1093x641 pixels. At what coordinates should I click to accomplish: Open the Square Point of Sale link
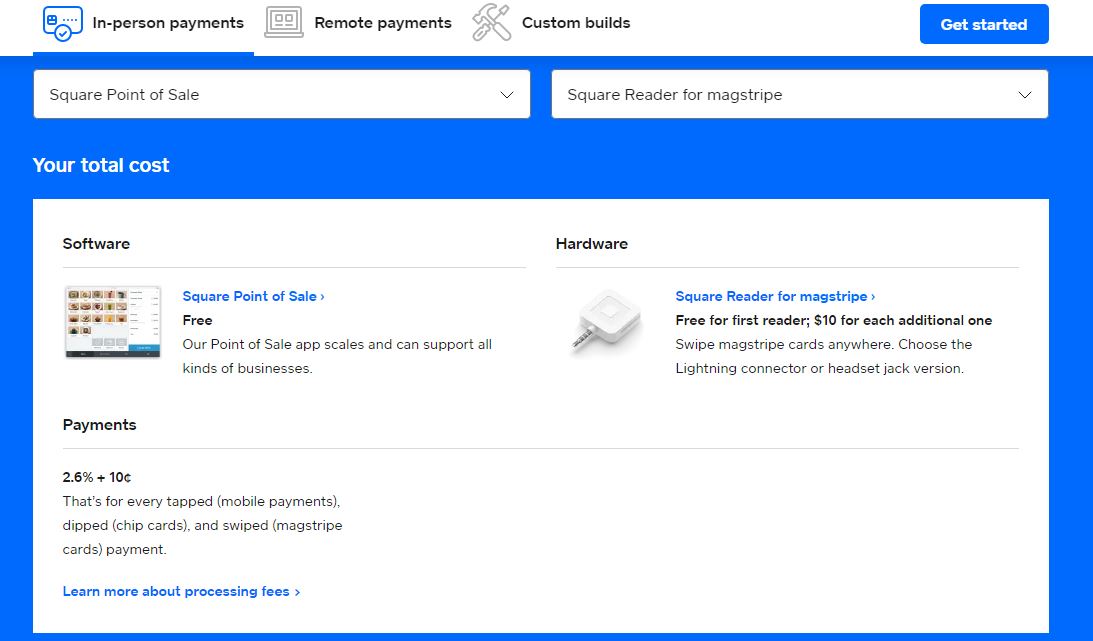pyautogui.click(x=253, y=296)
